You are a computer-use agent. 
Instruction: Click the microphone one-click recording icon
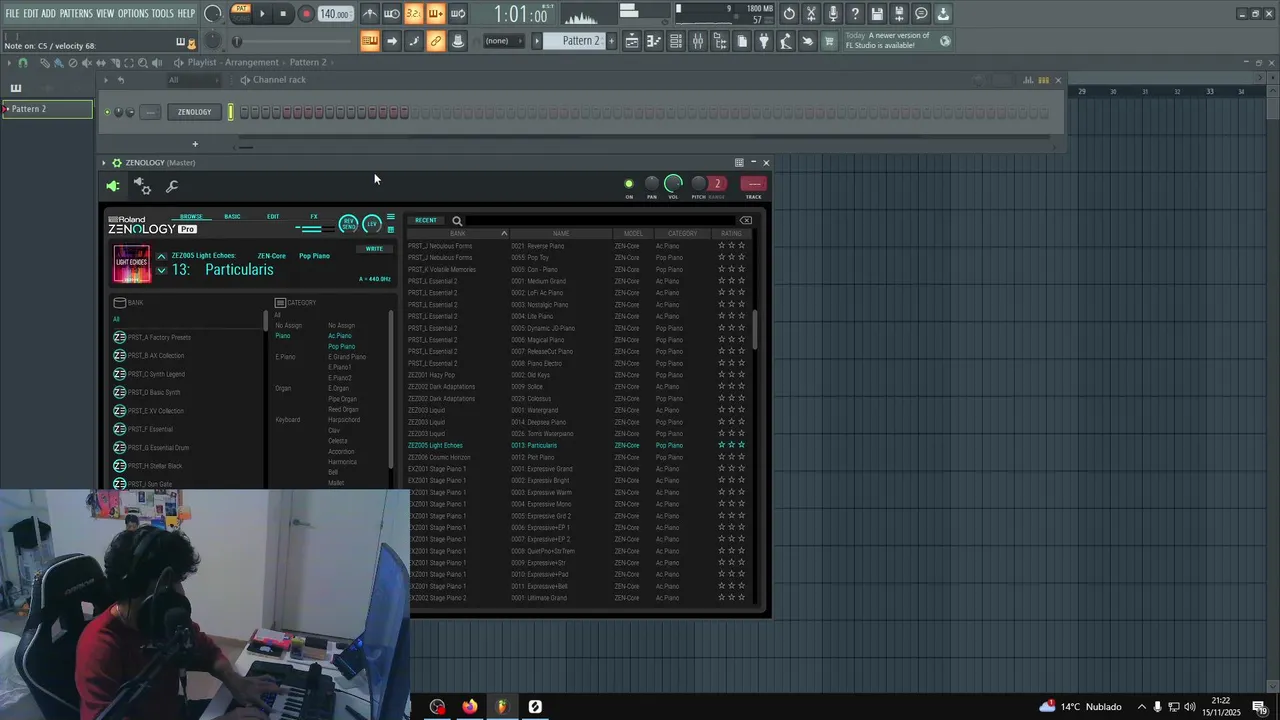833,14
